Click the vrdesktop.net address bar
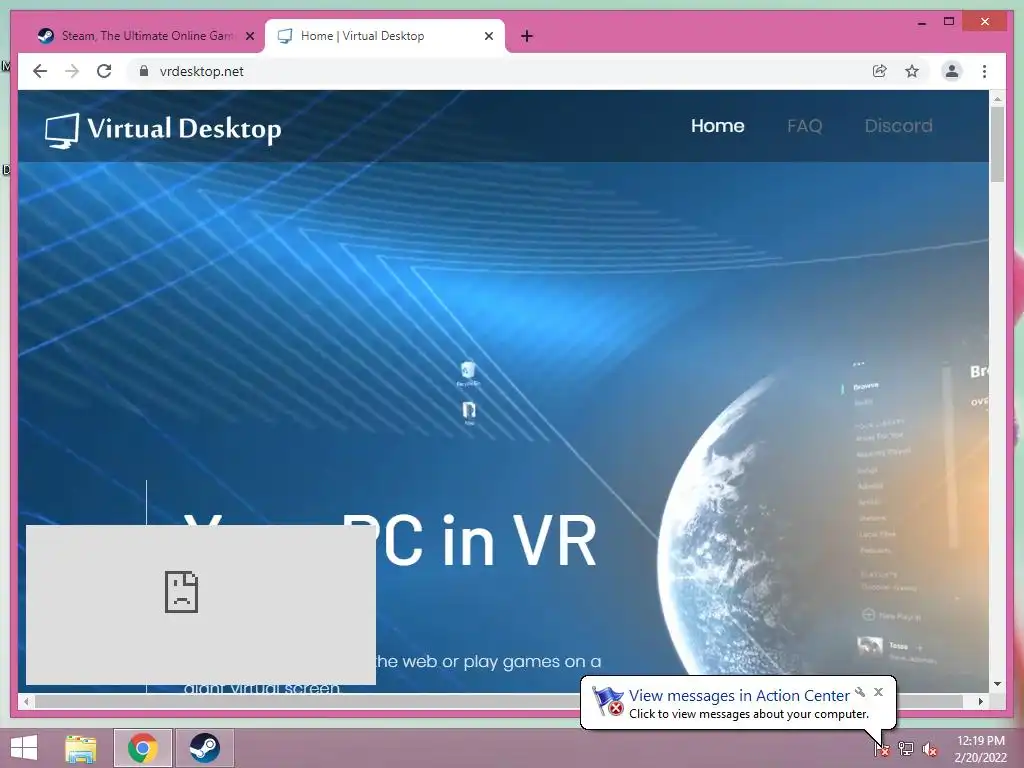 (496, 71)
